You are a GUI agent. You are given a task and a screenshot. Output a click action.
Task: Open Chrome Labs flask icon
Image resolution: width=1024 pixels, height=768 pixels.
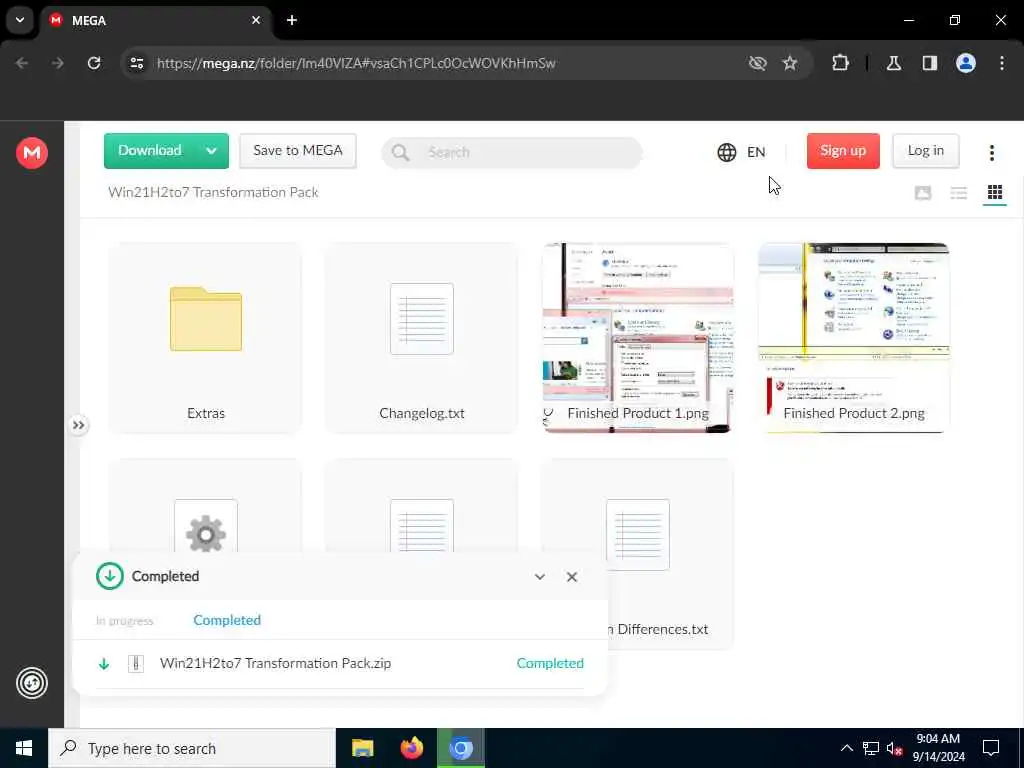coord(894,63)
